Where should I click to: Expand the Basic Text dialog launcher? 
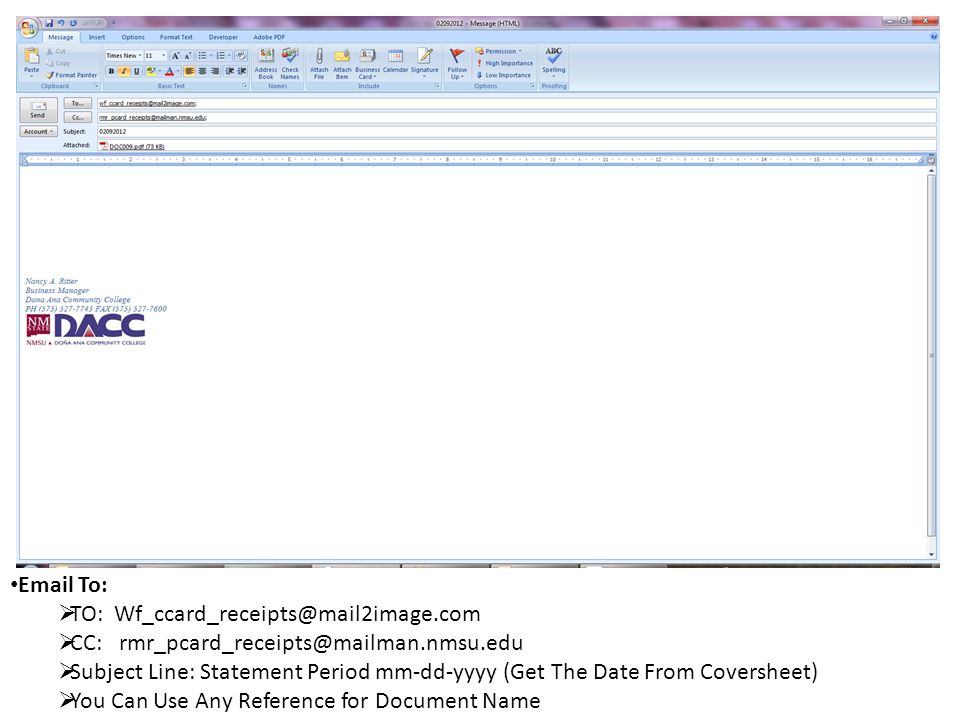245,86
